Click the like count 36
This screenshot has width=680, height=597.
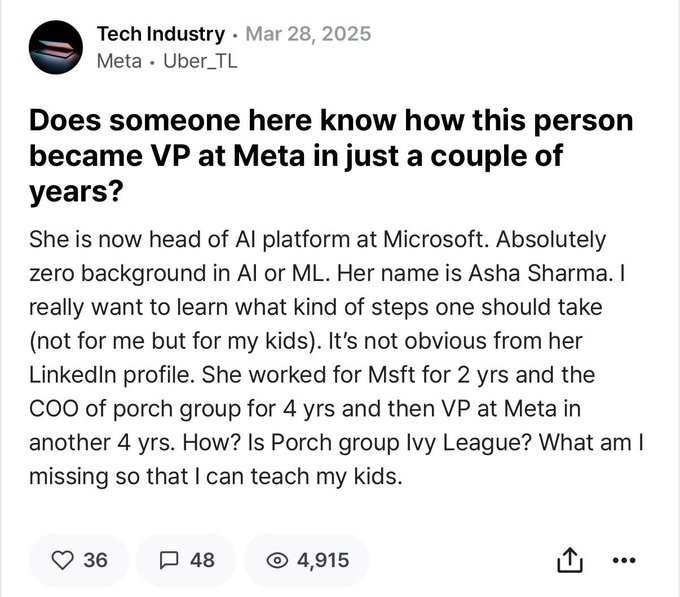point(95,560)
